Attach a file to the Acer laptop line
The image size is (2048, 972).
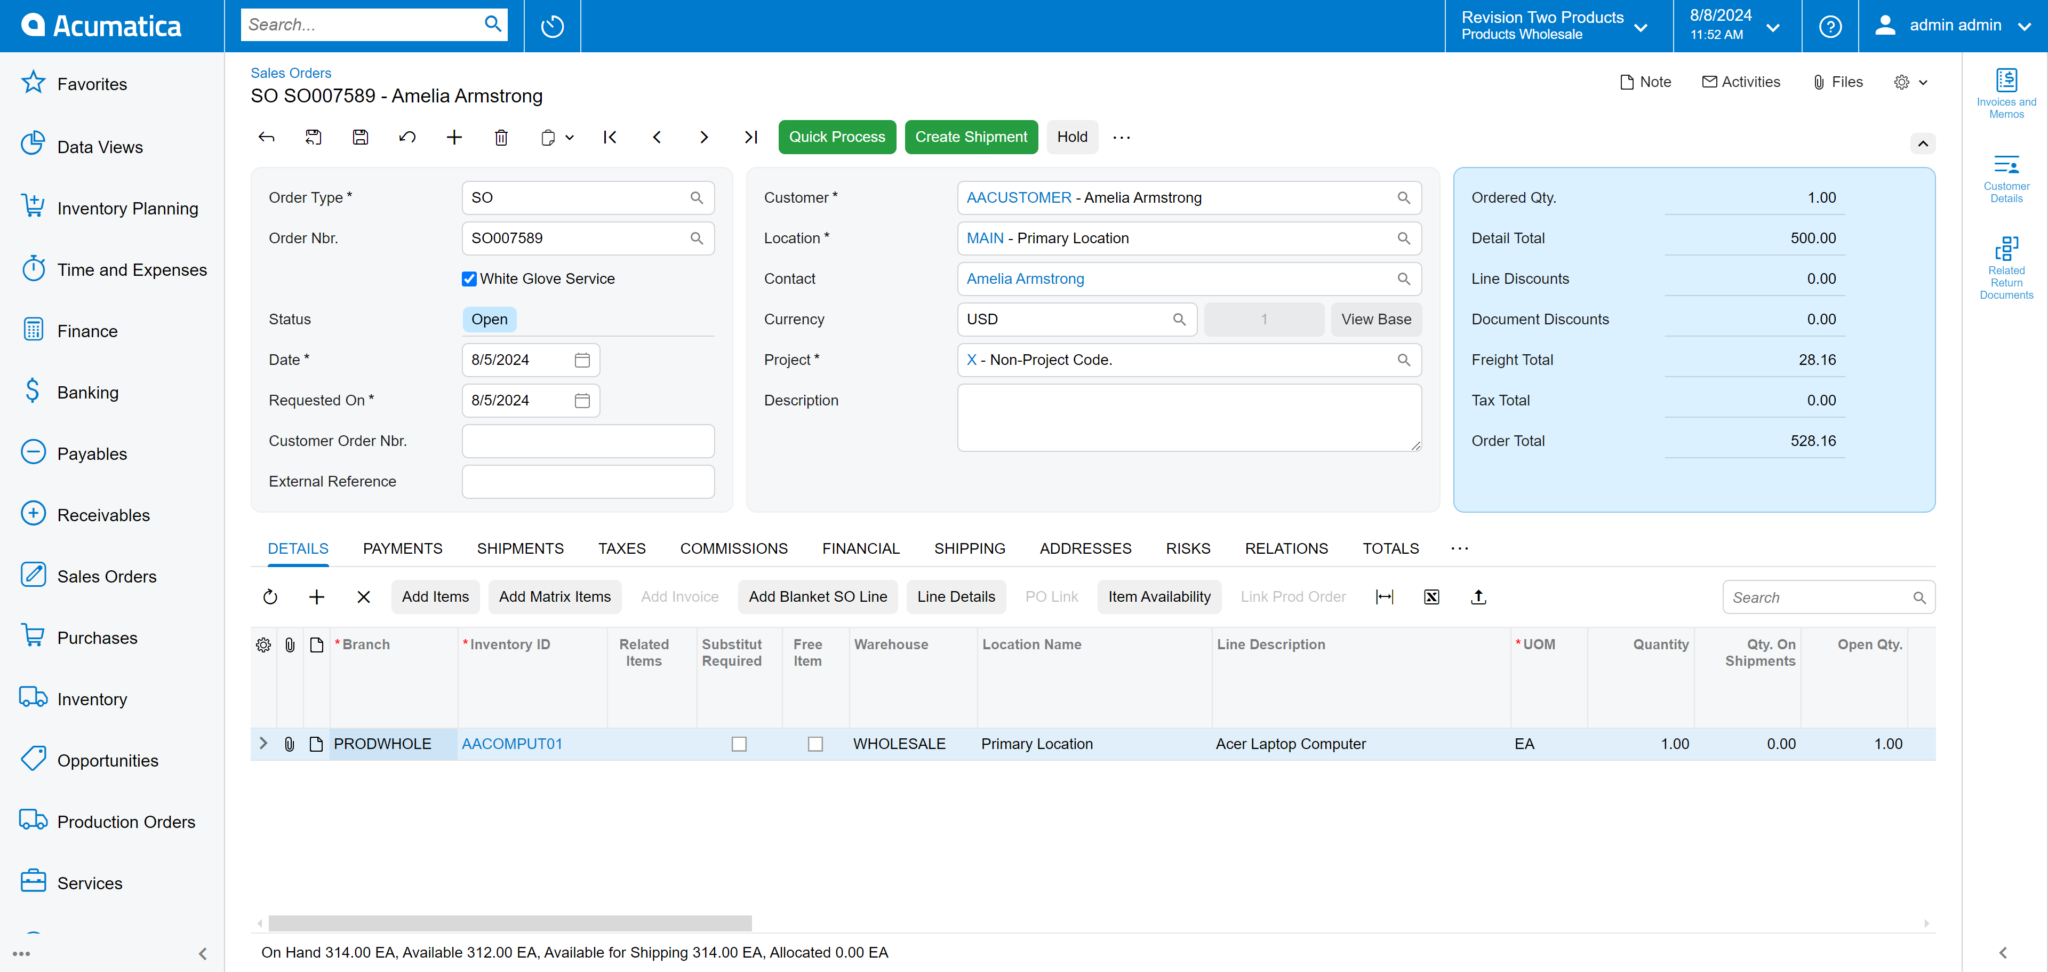[290, 743]
